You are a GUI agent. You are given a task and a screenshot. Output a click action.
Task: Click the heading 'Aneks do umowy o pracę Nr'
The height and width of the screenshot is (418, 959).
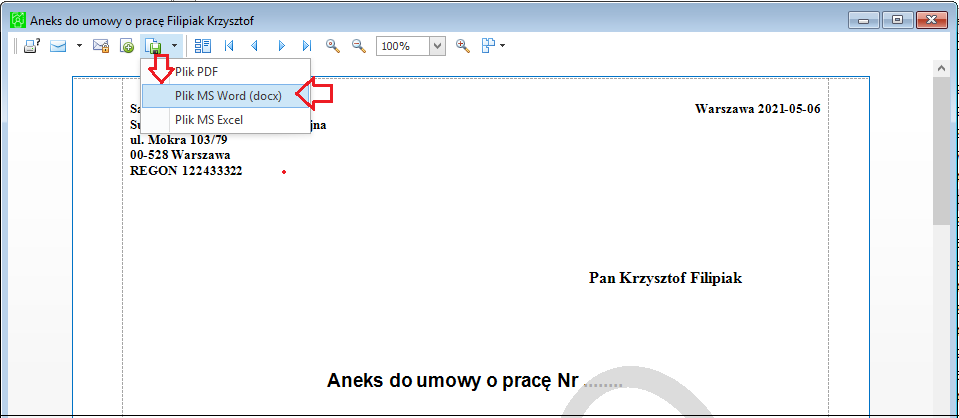click(x=453, y=381)
